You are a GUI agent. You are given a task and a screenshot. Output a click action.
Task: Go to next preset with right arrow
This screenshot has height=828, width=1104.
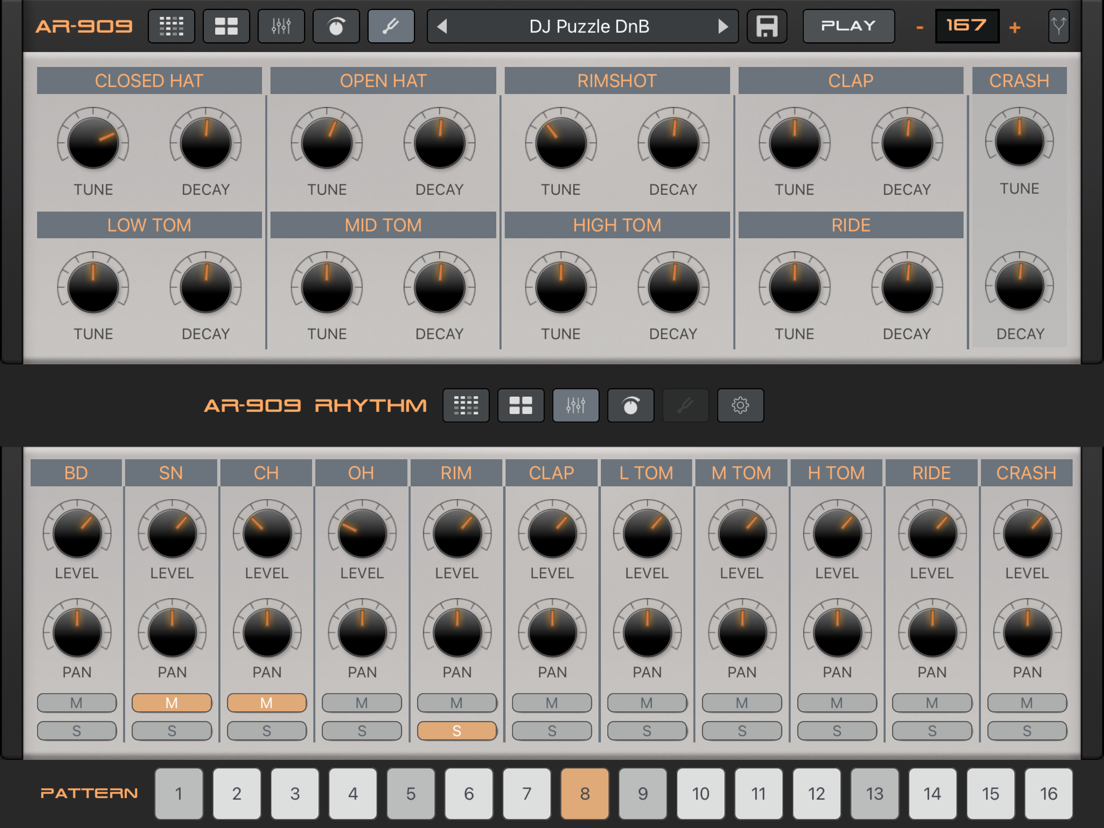click(722, 27)
